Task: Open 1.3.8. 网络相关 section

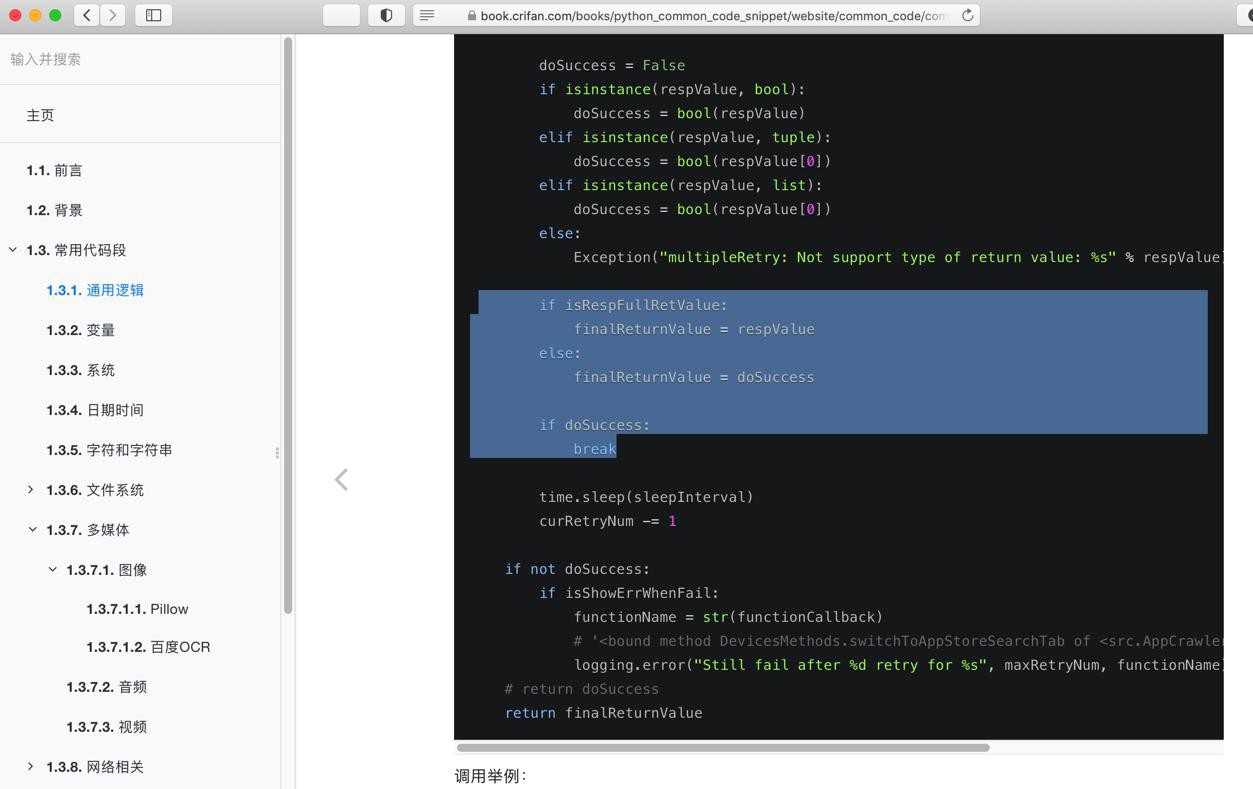Action: tap(95, 767)
